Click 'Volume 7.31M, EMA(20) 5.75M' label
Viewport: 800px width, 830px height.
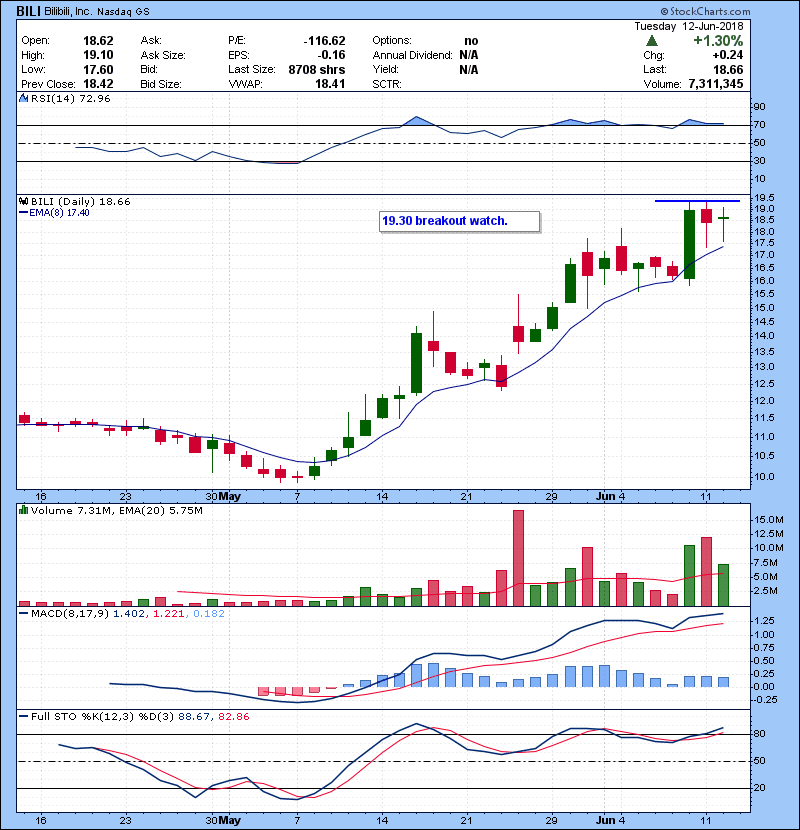[116, 511]
